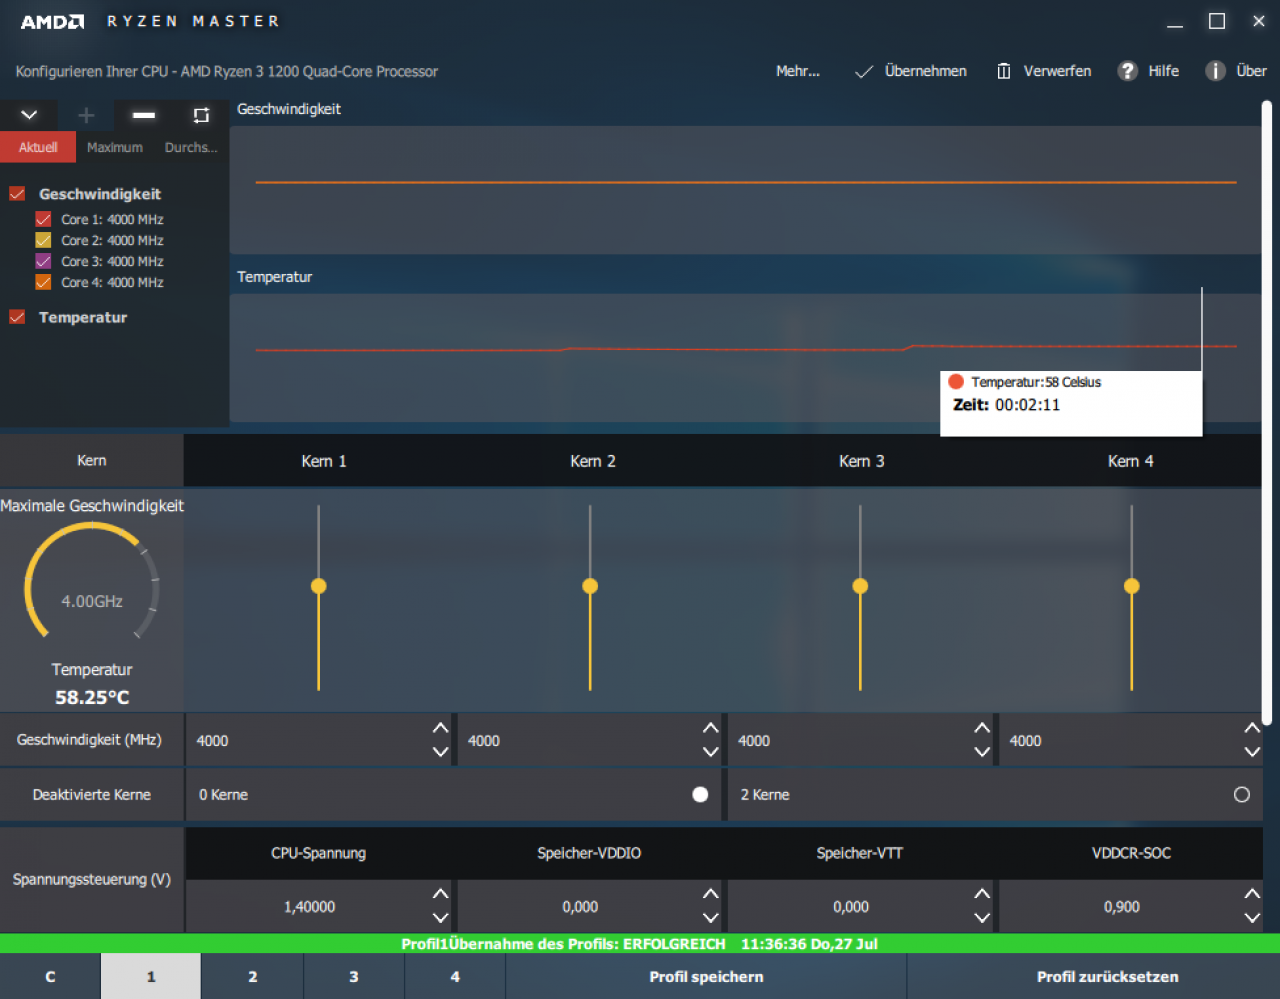Uncheck Core 4: 4000 MHz
Image resolution: width=1280 pixels, height=999 pixels.
coord(43,282)
